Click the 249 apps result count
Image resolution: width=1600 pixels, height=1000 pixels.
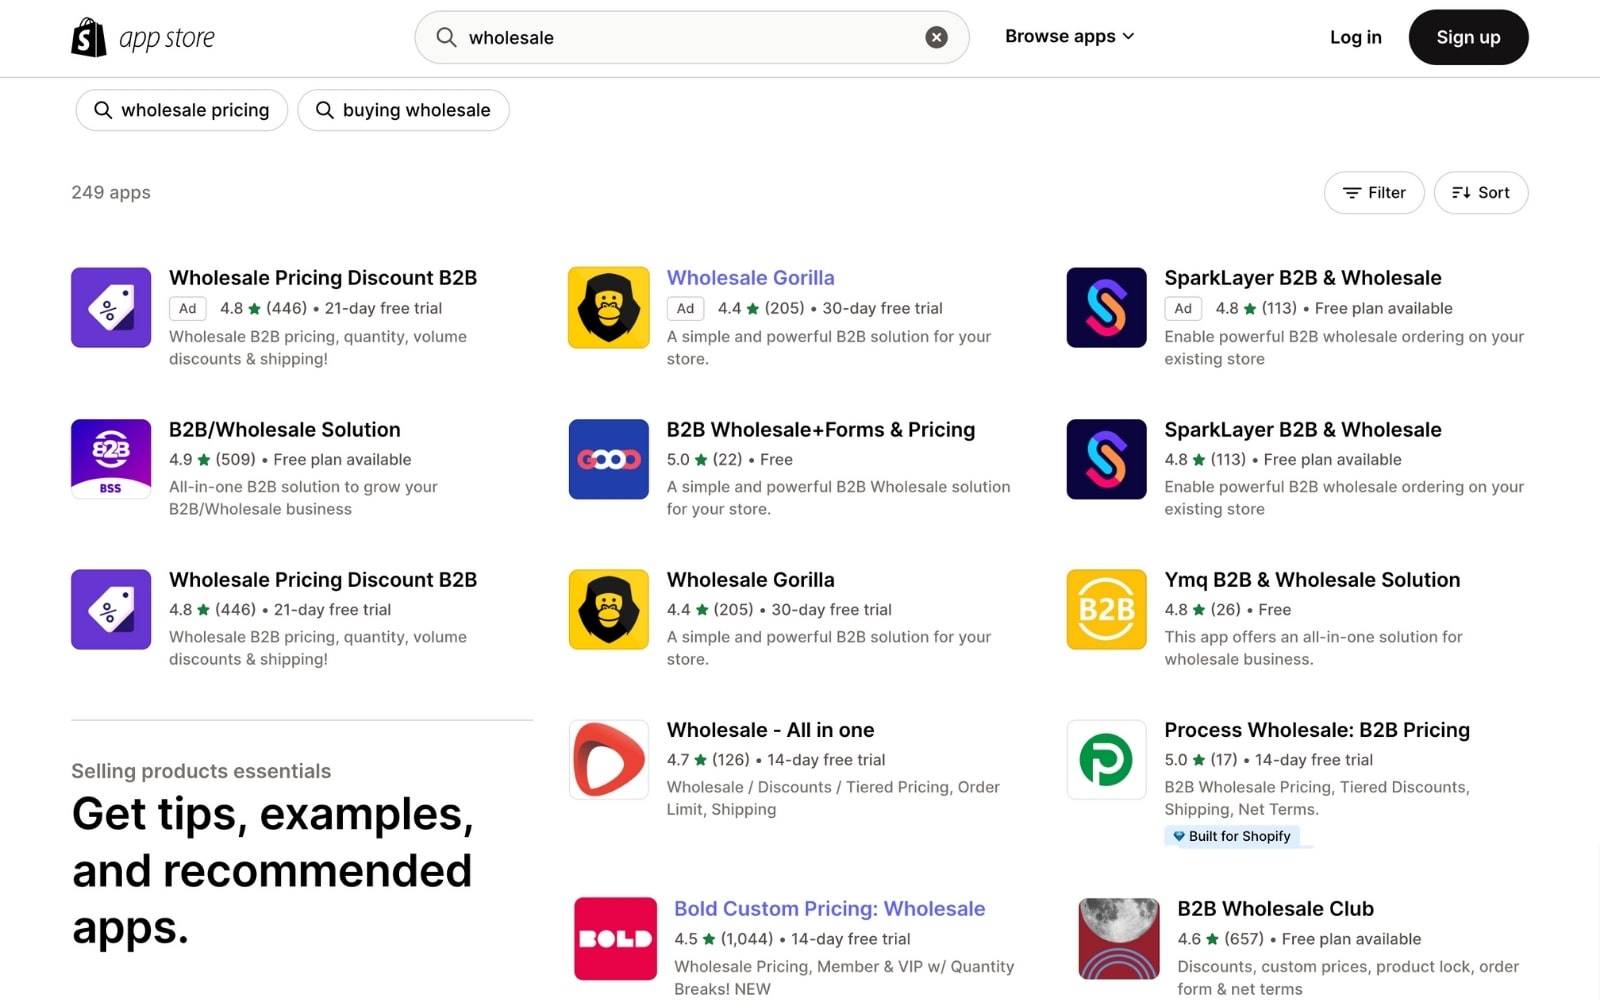111,192
